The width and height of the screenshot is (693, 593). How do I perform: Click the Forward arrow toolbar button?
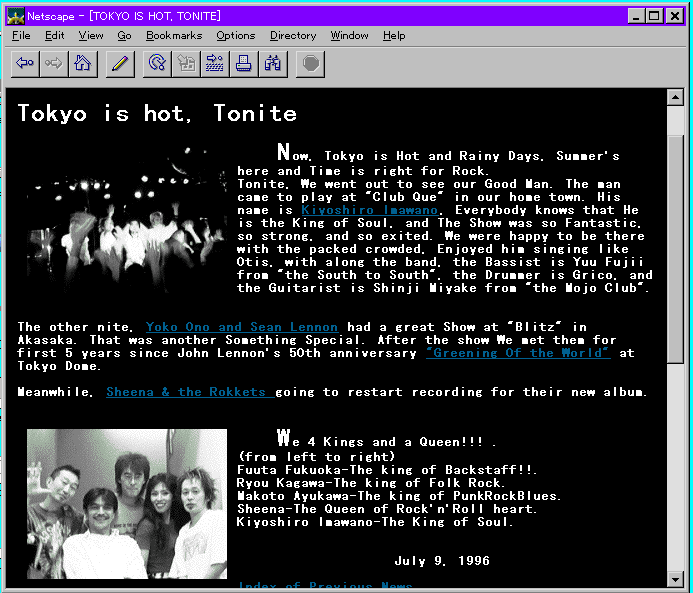click(x=54, y=64)
